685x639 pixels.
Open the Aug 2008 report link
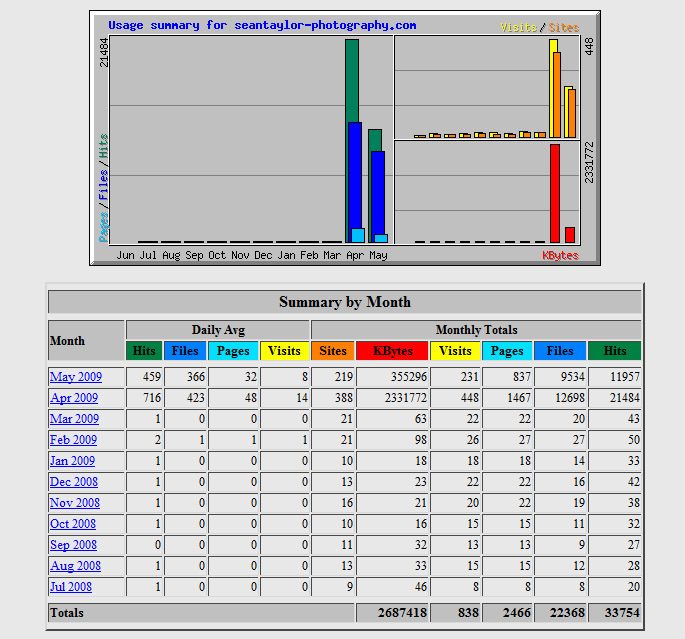pos(75,566)
